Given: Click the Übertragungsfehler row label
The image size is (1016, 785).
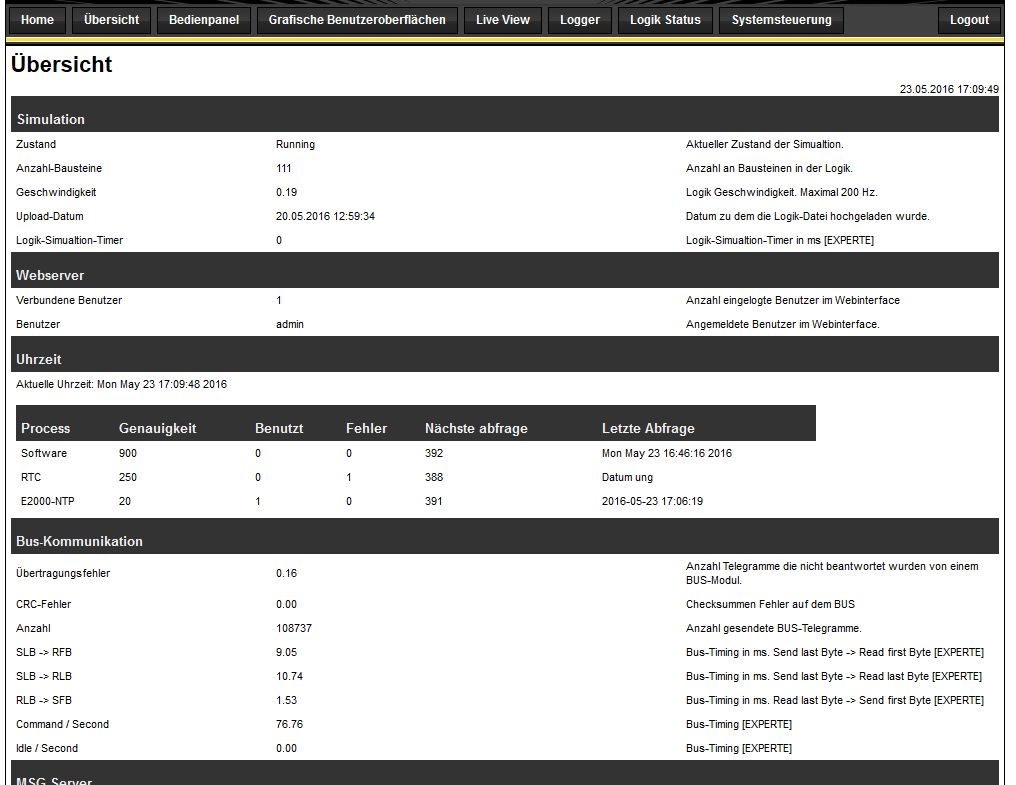Looking at the screenshot, I should point(63,573).
